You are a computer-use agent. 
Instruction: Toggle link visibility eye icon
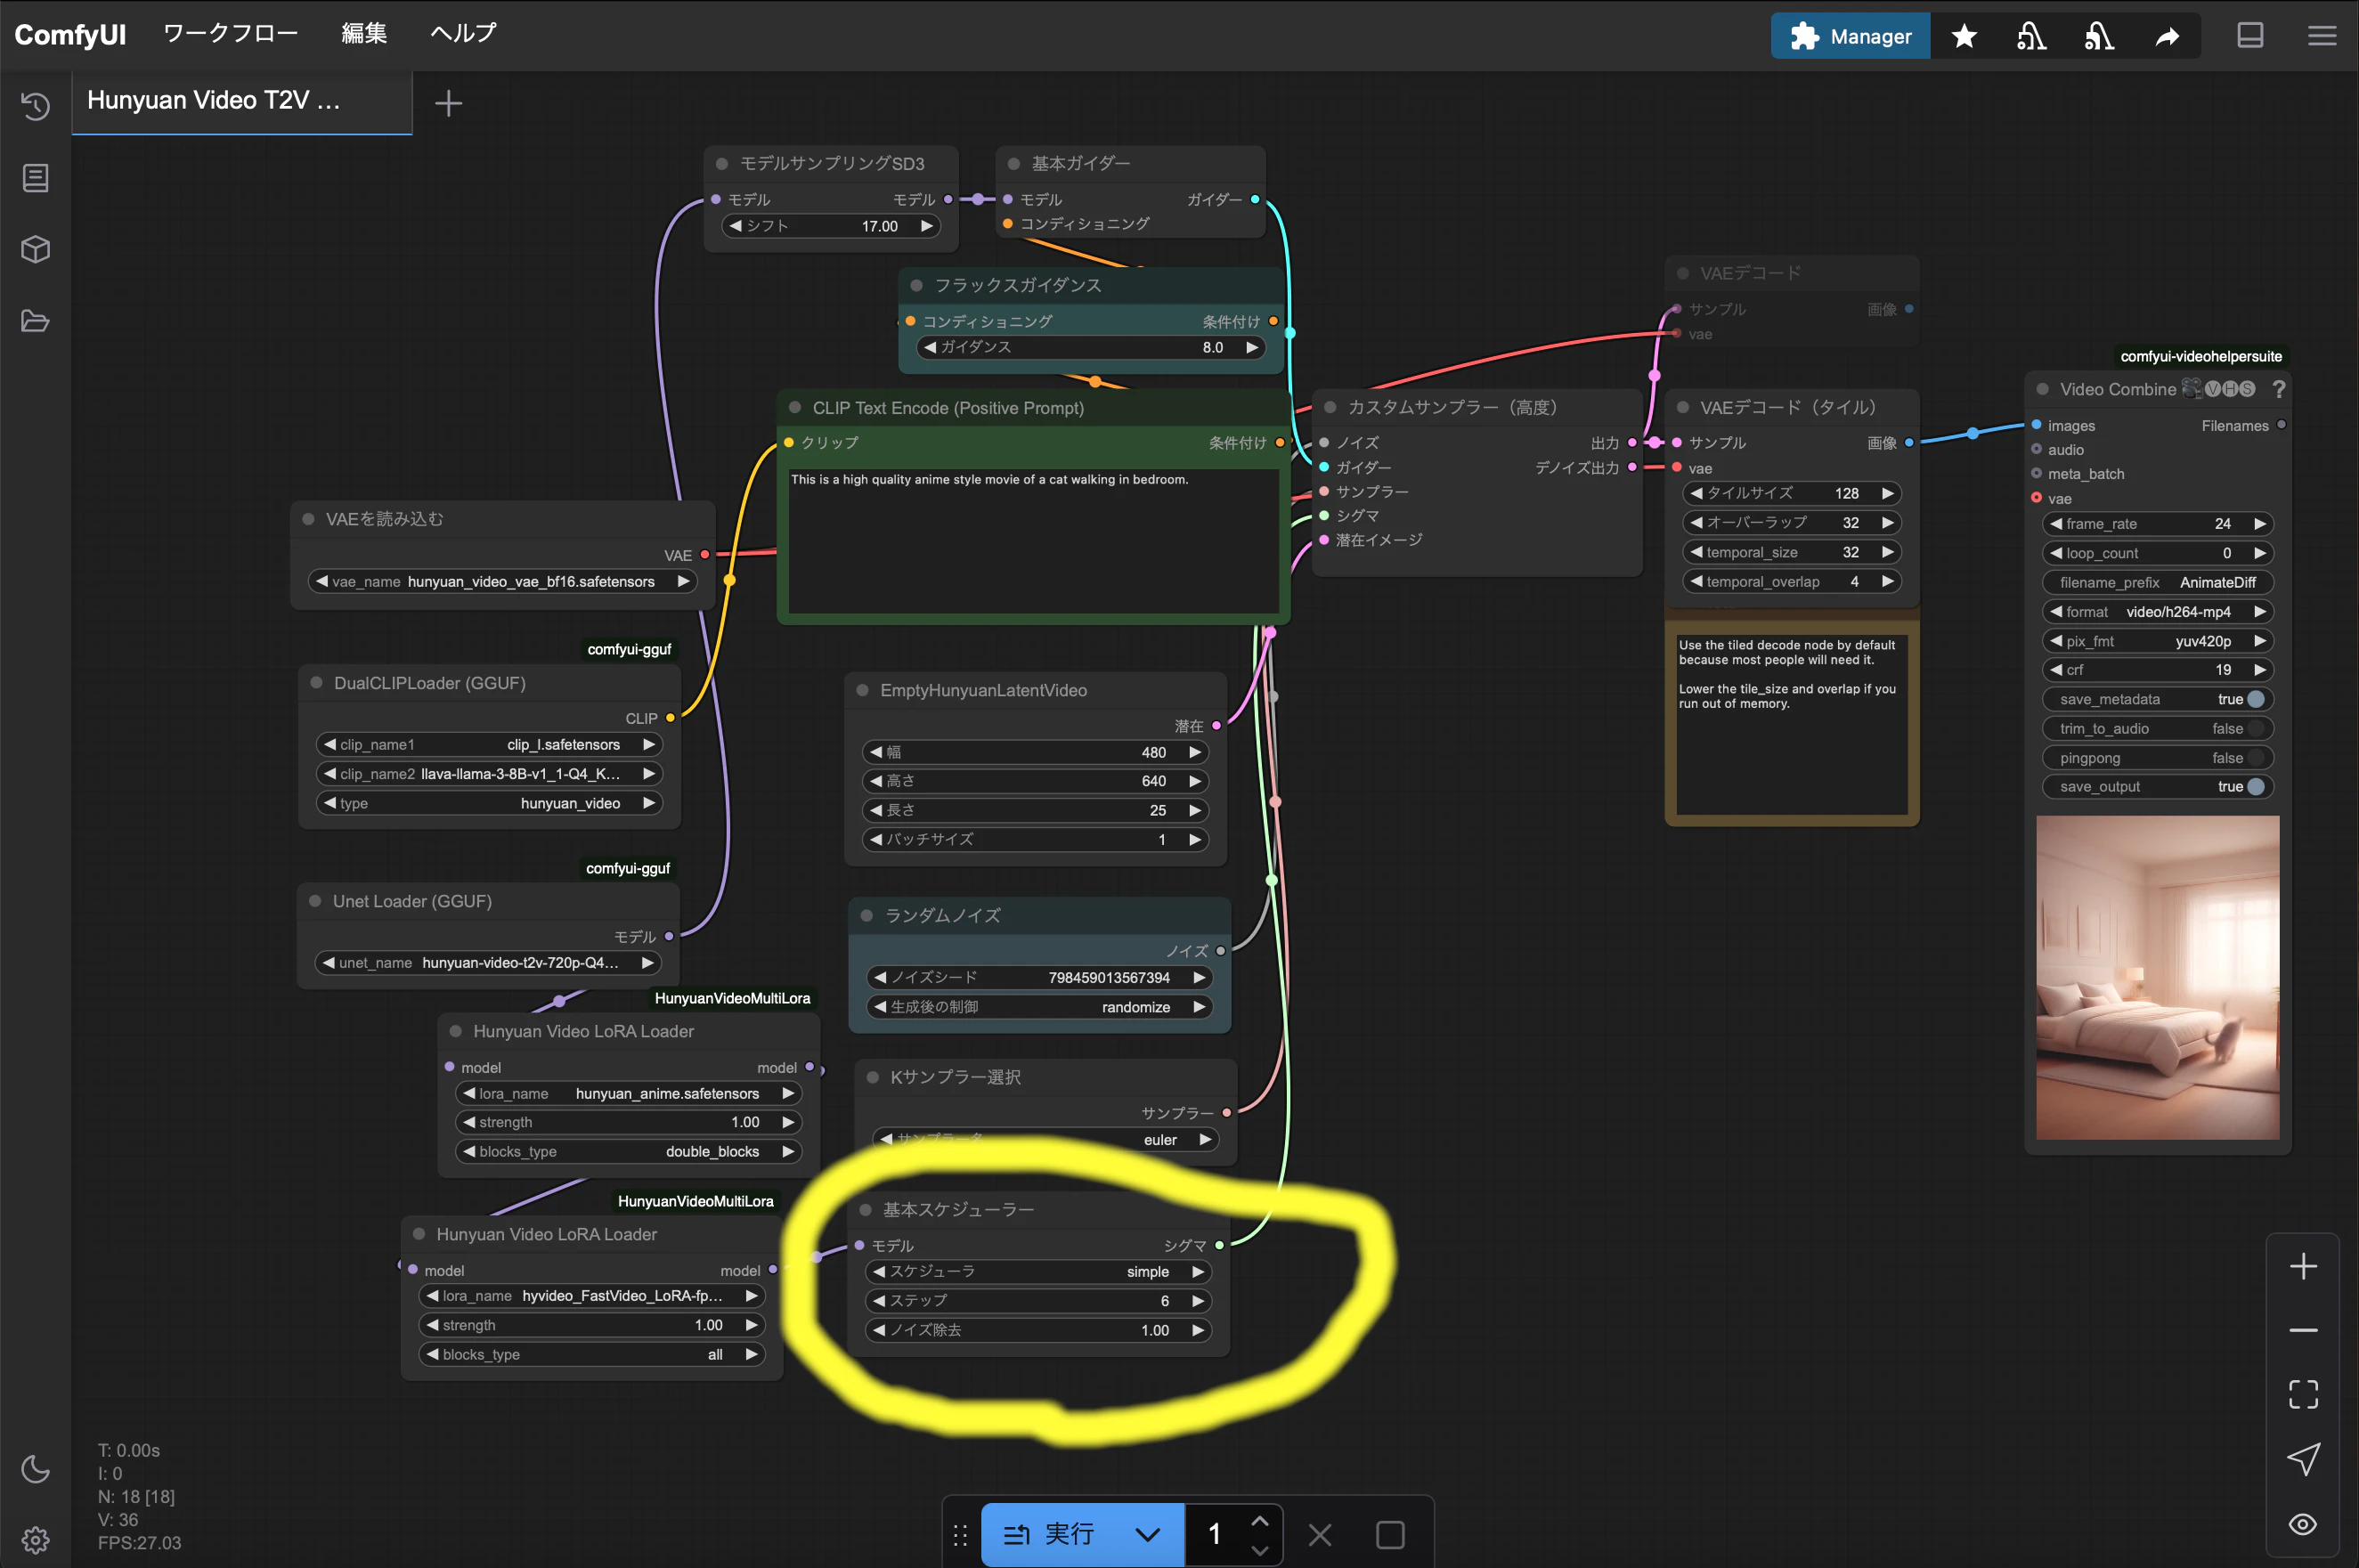pos(2303,1524)
